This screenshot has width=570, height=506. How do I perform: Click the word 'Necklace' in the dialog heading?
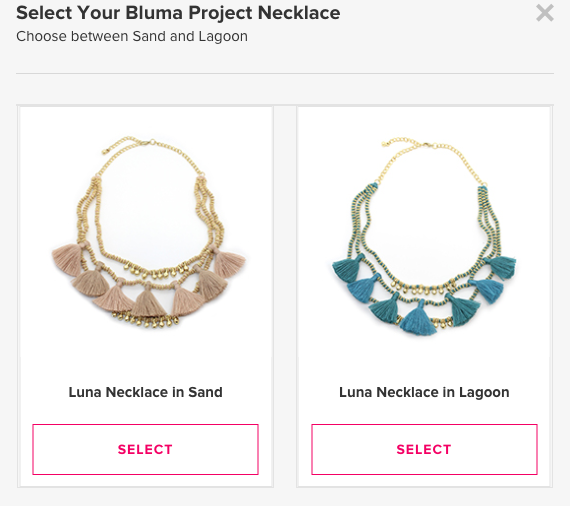[299, 13]
